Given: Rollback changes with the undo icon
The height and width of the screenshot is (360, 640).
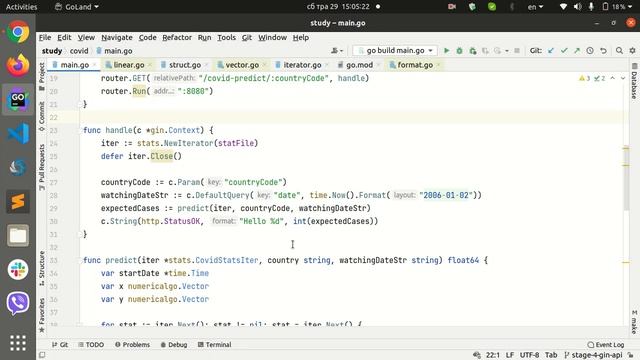Looking at the screenshot, I should point(603,51).
